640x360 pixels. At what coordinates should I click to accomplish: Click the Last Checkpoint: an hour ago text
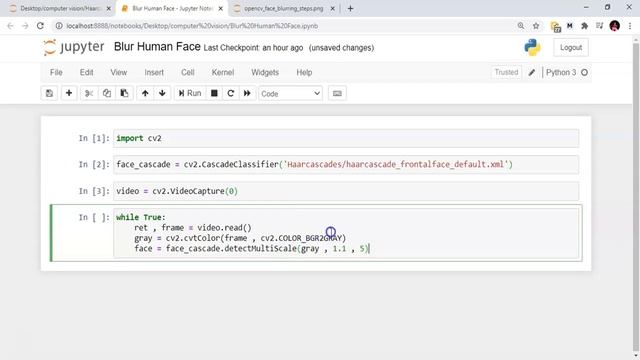point(253,48)
